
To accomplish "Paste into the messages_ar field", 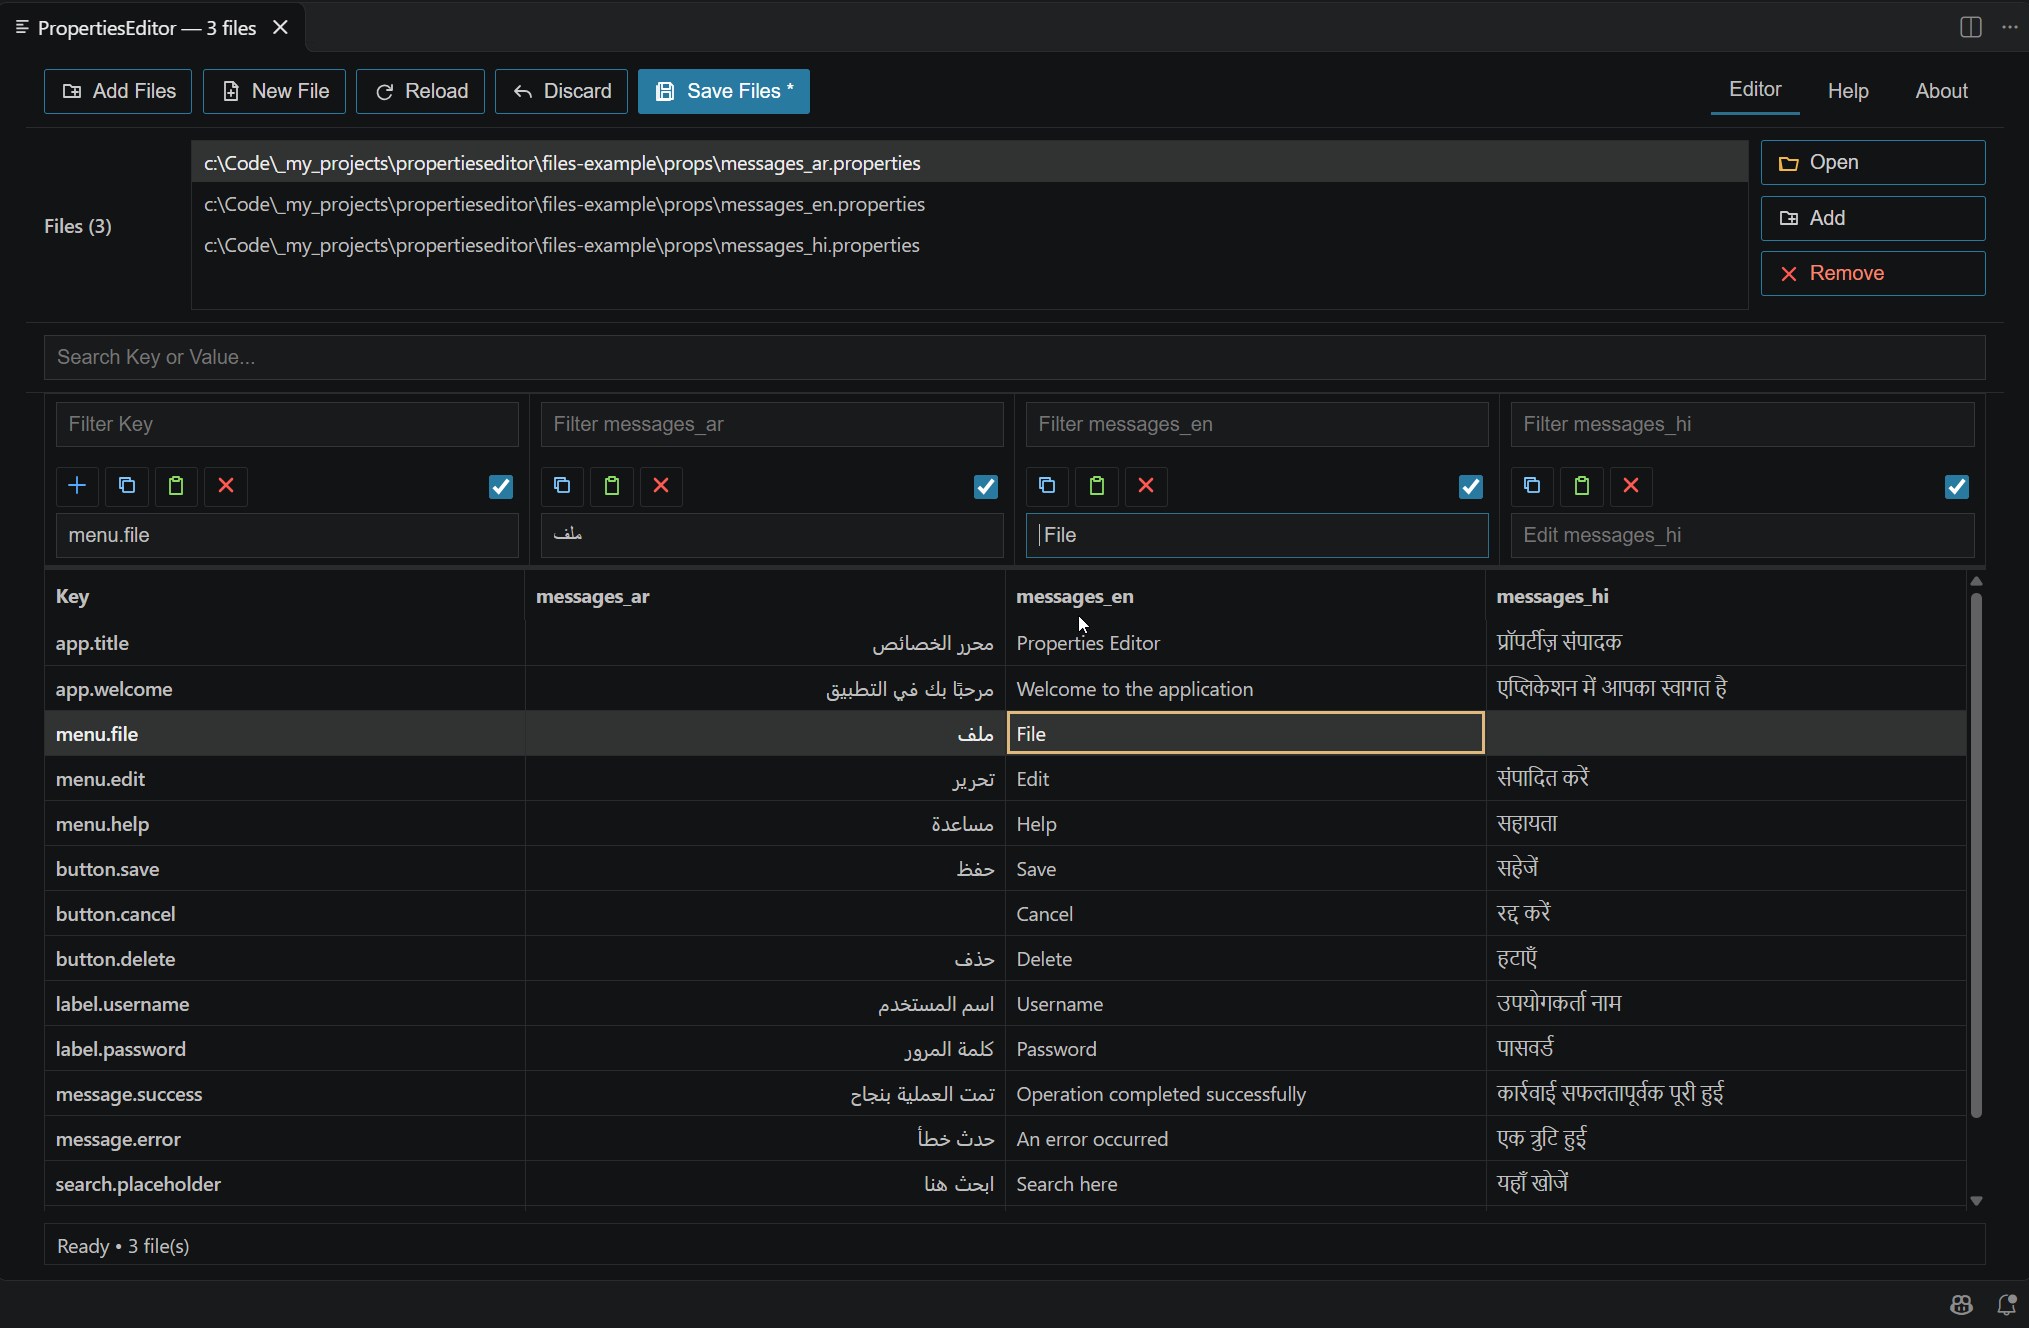I will (612, 486).
